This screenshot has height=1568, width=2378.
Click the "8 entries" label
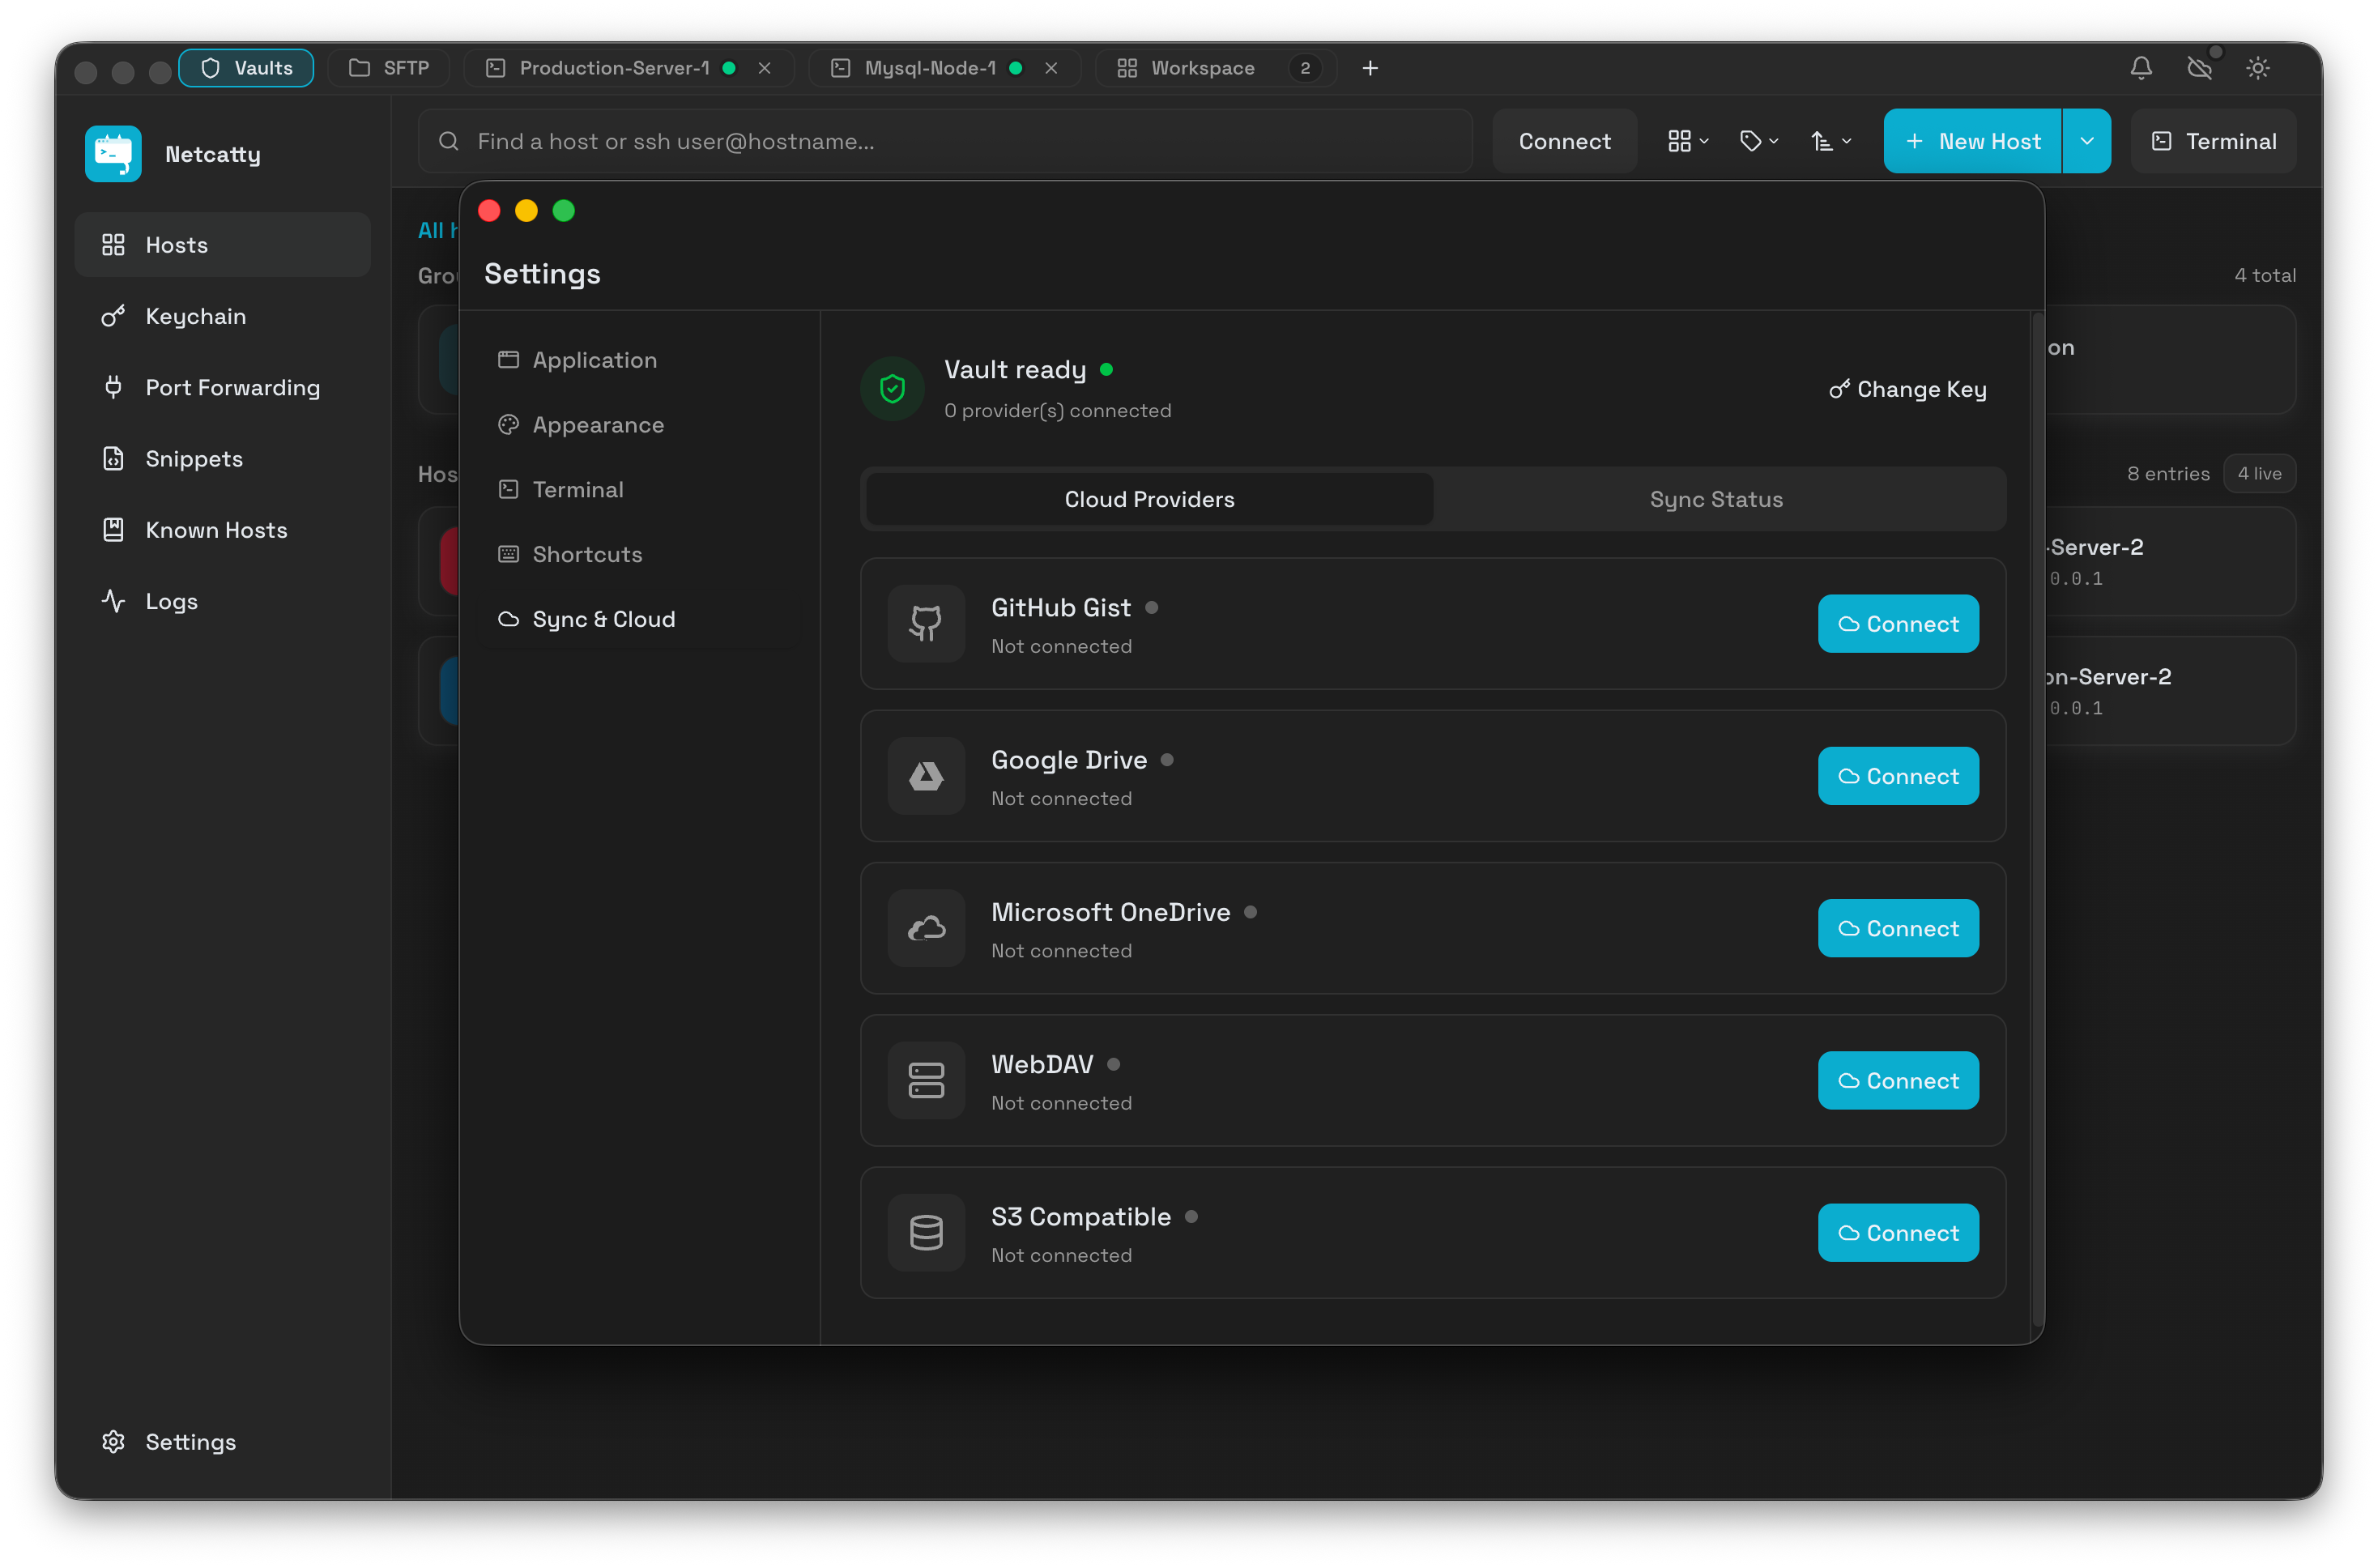click(2168, 473)
